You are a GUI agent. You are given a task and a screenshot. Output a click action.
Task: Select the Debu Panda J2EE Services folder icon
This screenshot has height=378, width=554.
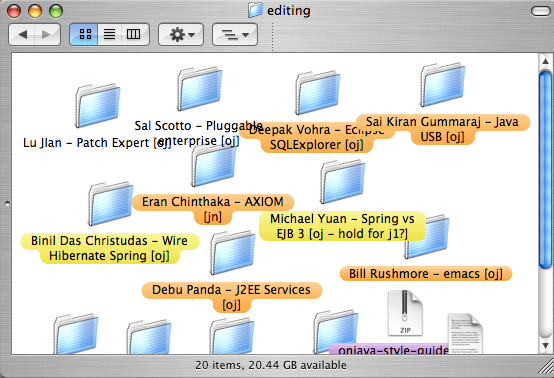233,252
